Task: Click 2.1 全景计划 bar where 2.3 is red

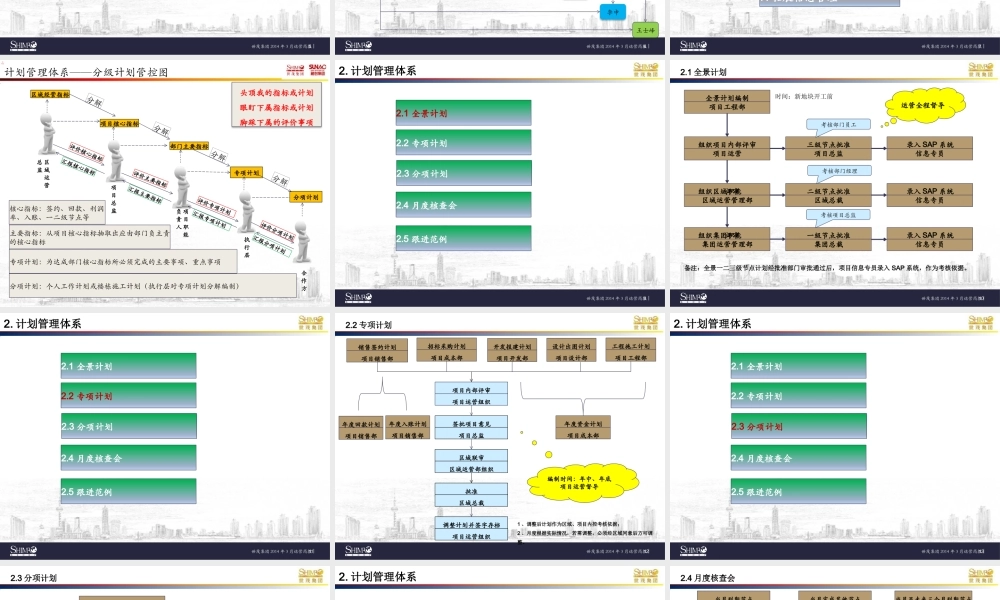Action: click(798, 366)
